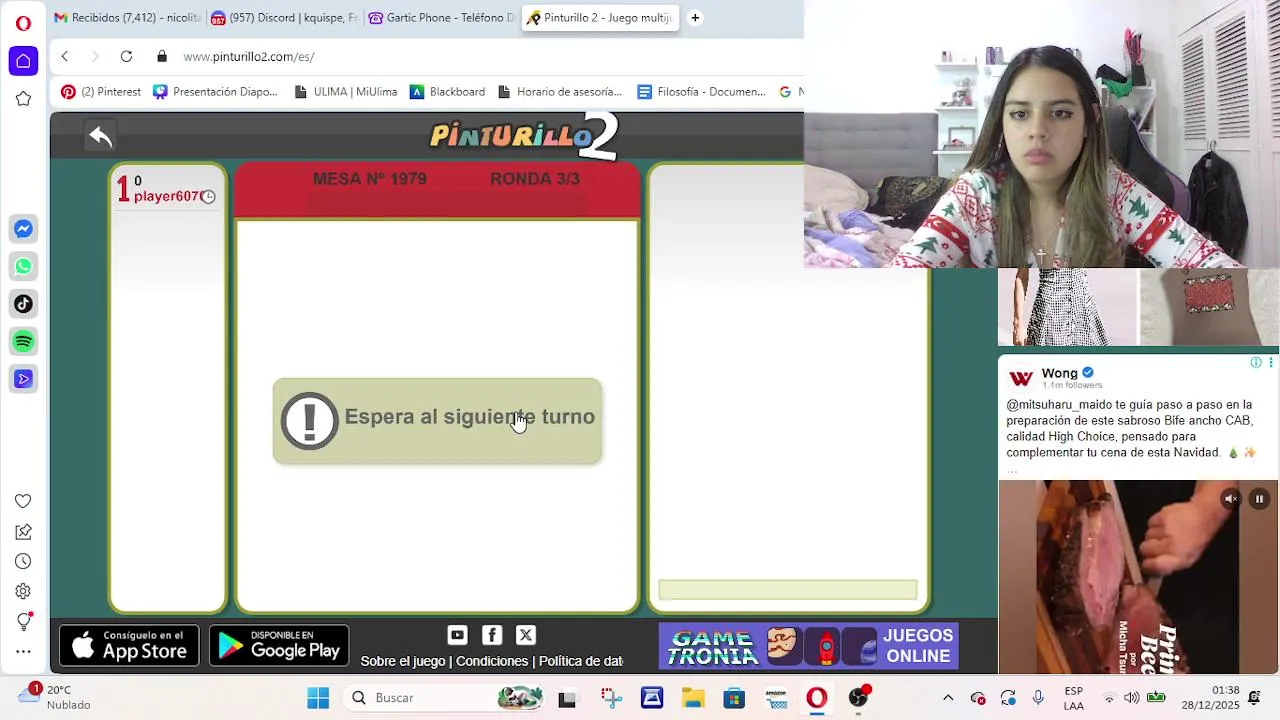This screenshot has height=720, width=1280.
Task: Show hidden system tray icons
Action: tap(948, 698)
